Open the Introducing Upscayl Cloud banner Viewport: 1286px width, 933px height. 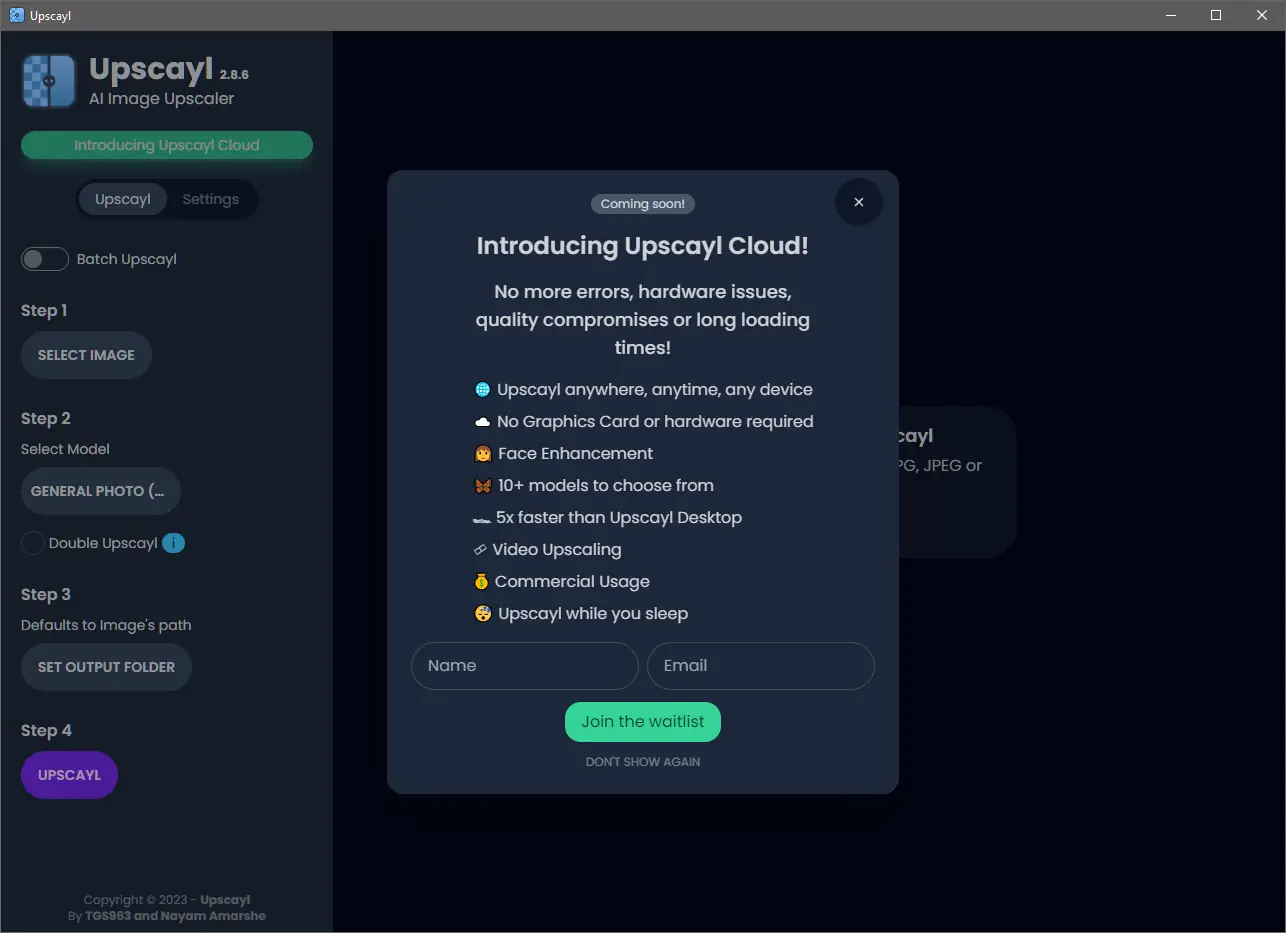[167, 145]
